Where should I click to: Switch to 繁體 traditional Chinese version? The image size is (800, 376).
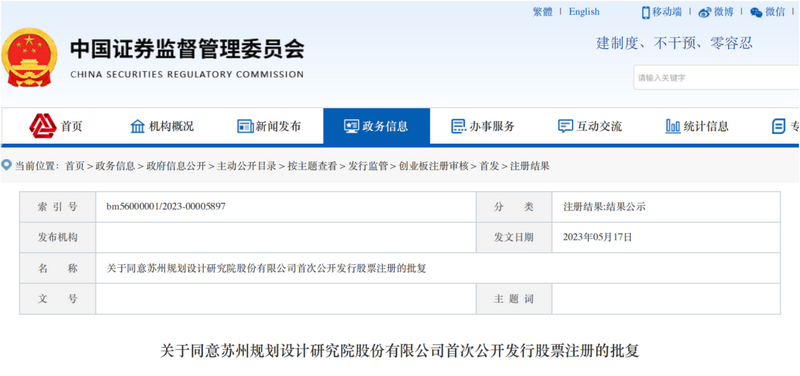[x=543, y=12]
